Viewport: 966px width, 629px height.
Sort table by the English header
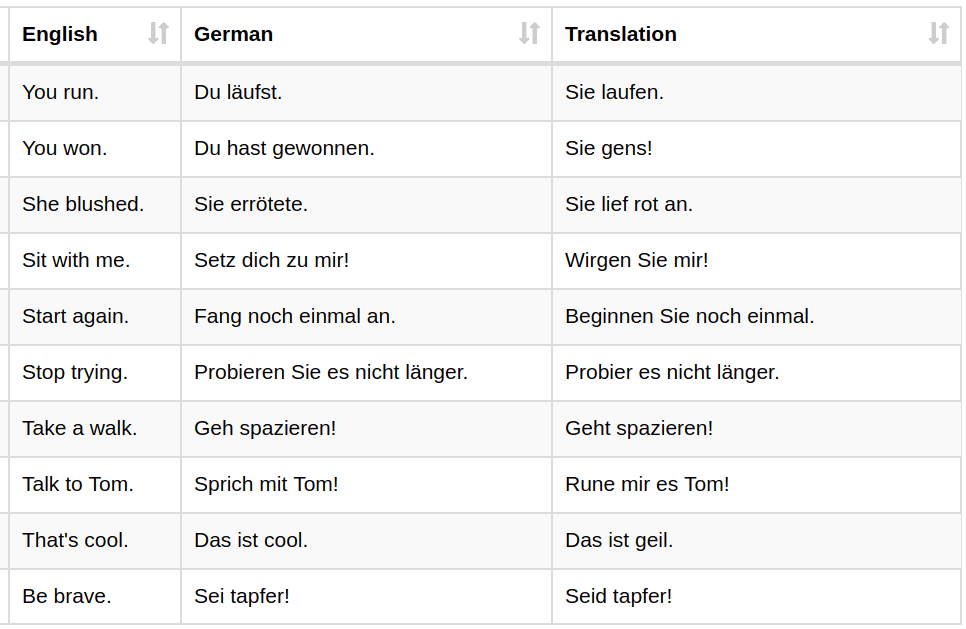60,34
